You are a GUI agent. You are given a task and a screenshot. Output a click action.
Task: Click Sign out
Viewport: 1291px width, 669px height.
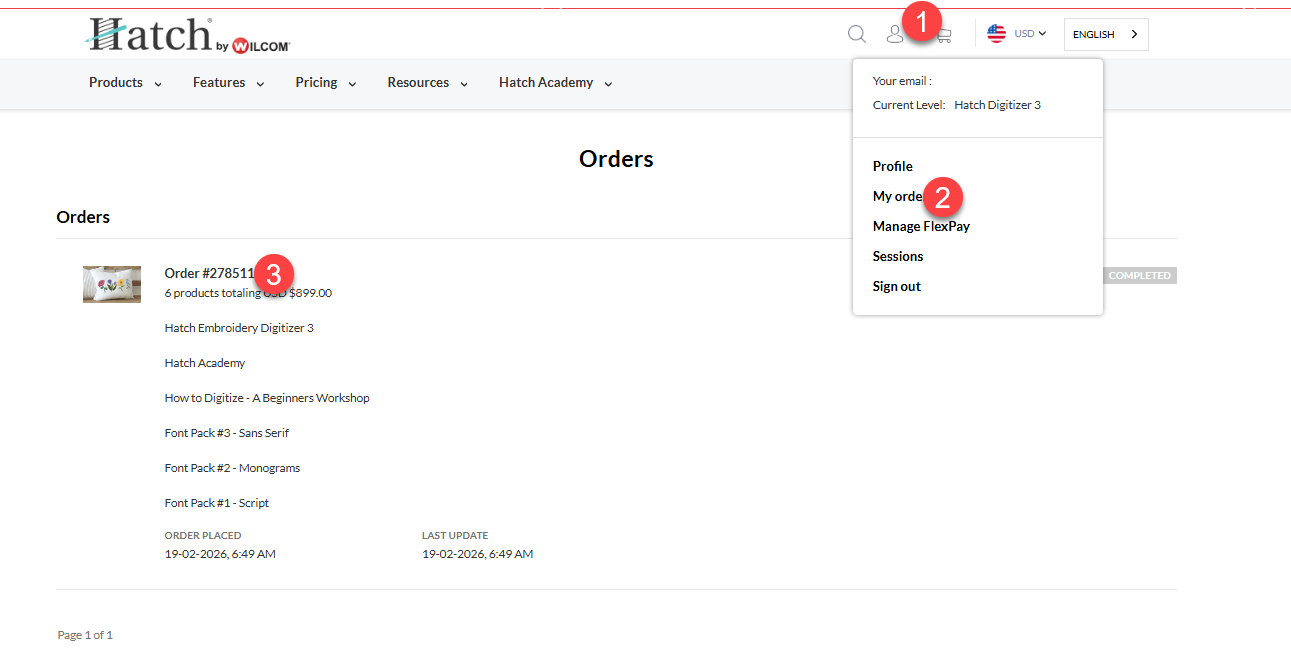[x=896, y=286]
